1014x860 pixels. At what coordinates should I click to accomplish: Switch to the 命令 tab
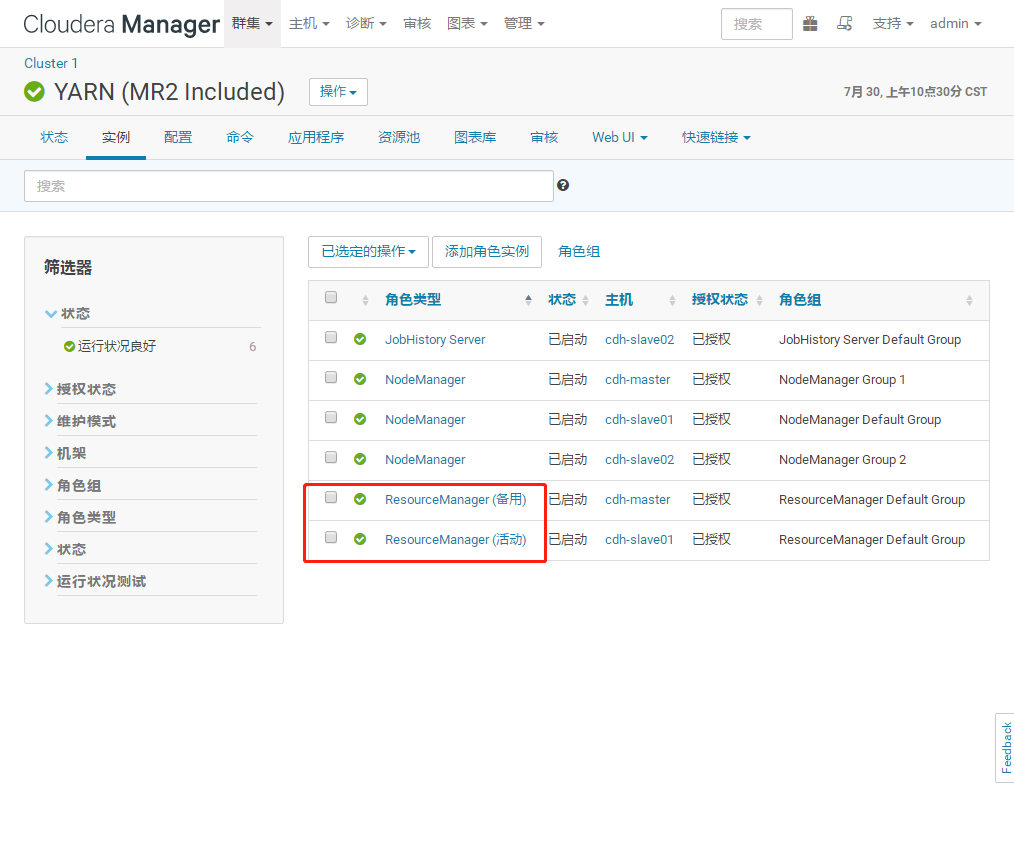click(x=240, y=138)
